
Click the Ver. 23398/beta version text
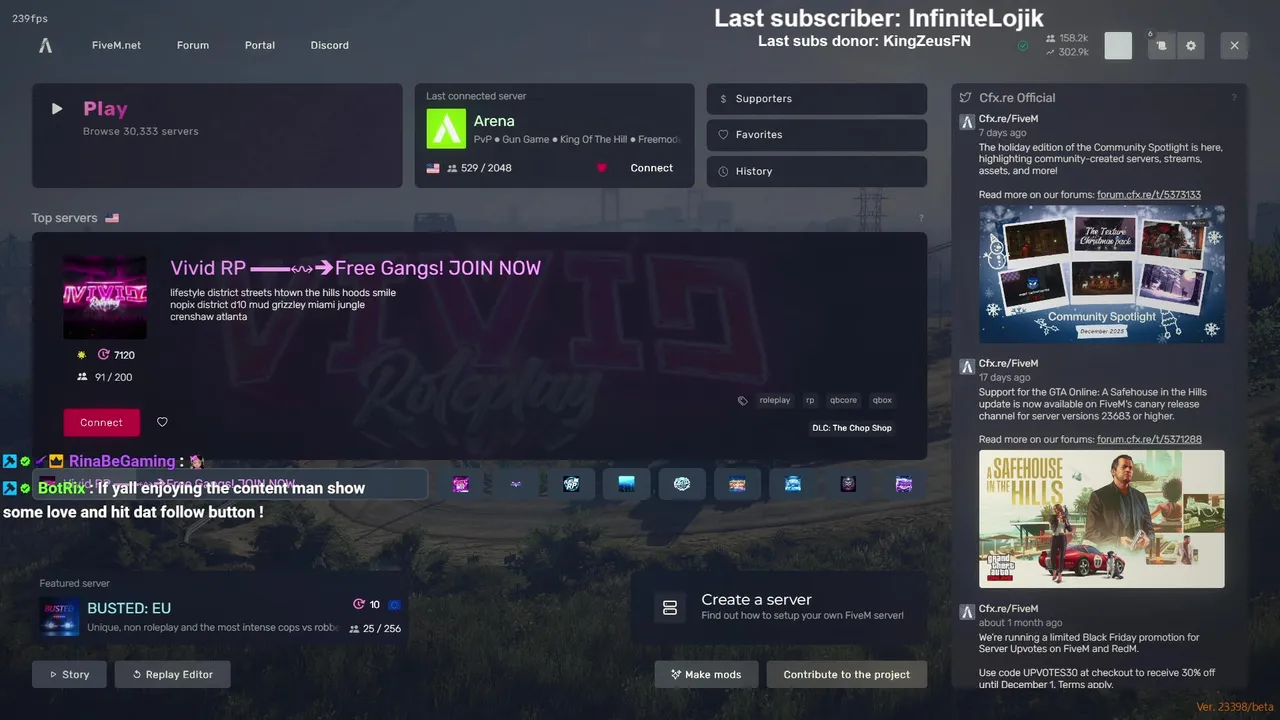point(1235,707)
